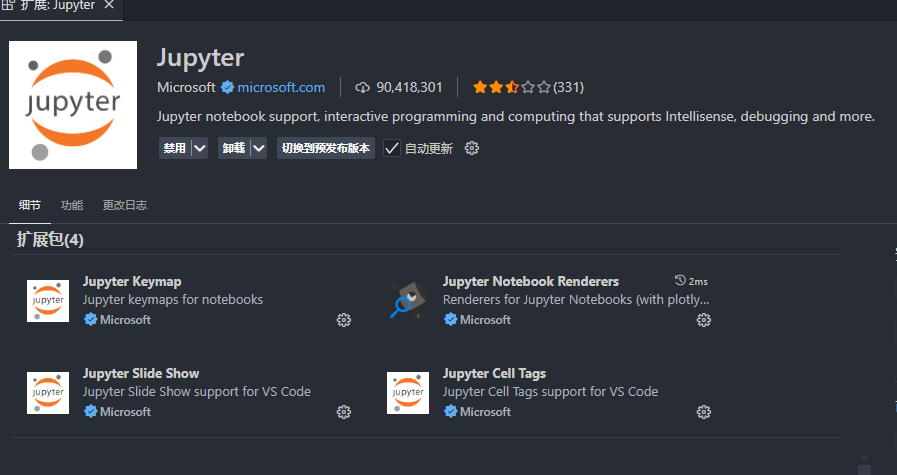Open the gear settings beside 自动更新
The image size is (897, 475).
pos(472,148)
